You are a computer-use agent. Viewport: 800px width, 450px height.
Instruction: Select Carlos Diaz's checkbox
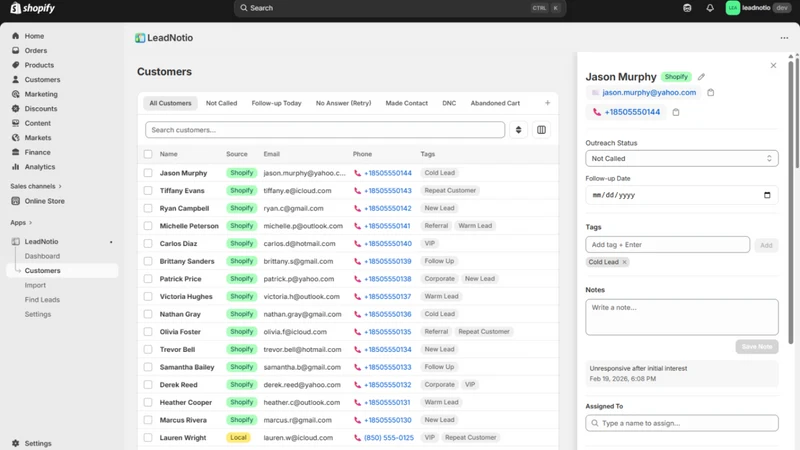(x=148, y=243)
